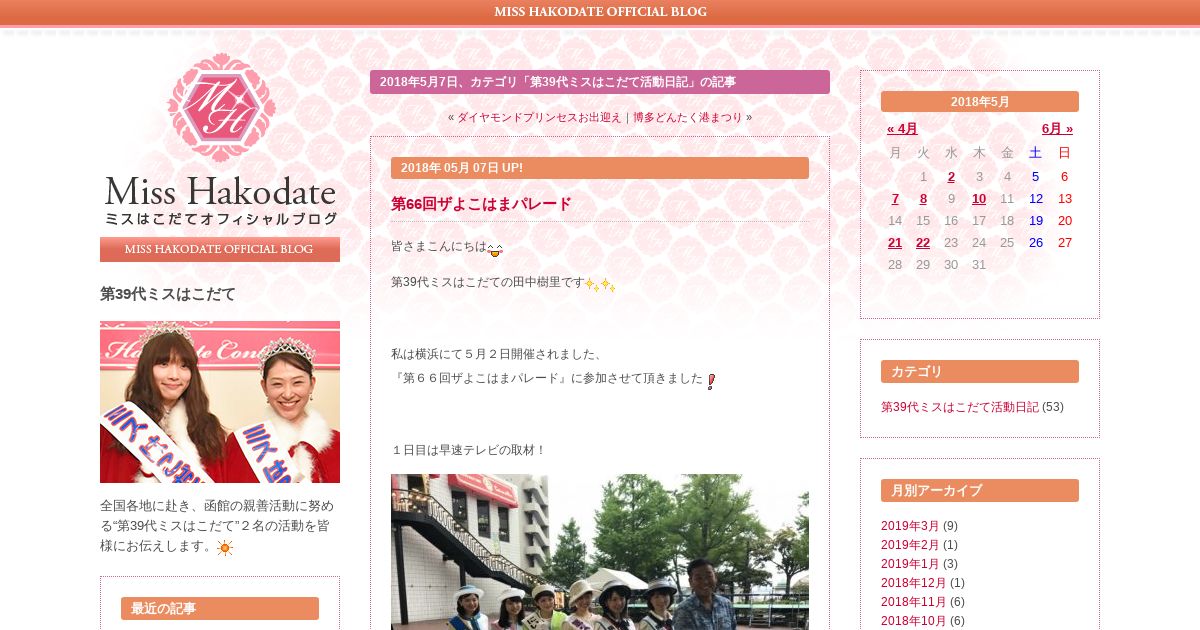
Task: Open the Miss Hakodate Official Blog banner link
Action: (220, 249)
